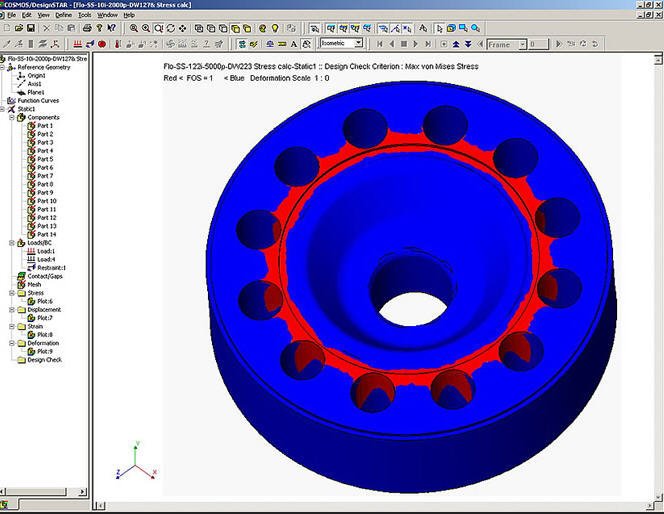This screenshot has width=664, height=514.
Task: Collapse the Reference Geometry tree node
Action: (2, 67)
